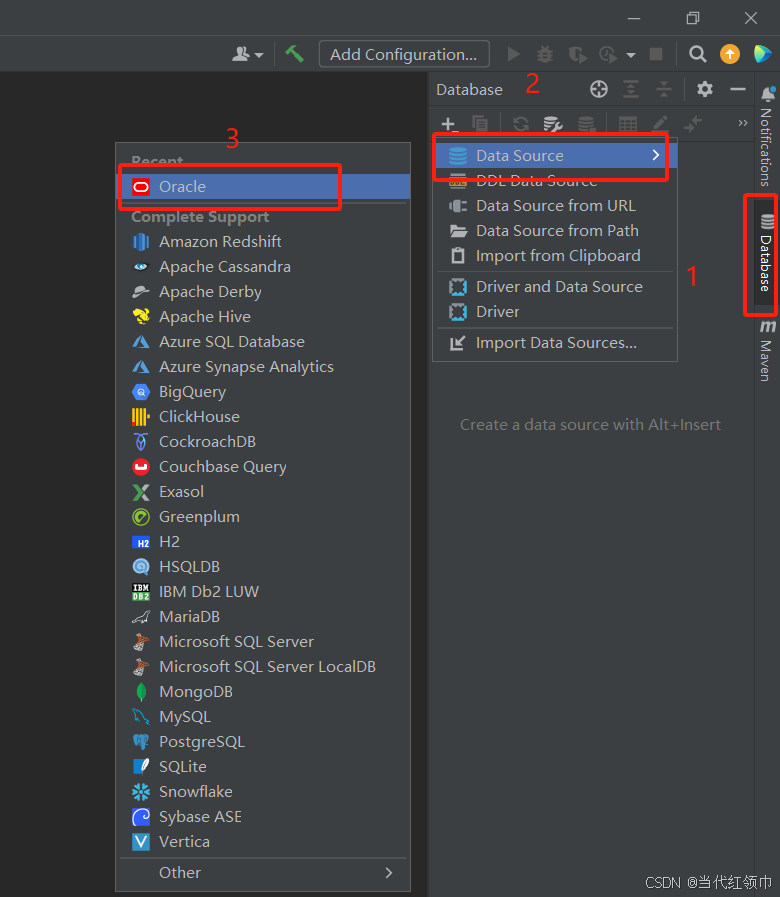Hide the Database tool window
Screen dimensions: 780x897
(x=738, y=89)
